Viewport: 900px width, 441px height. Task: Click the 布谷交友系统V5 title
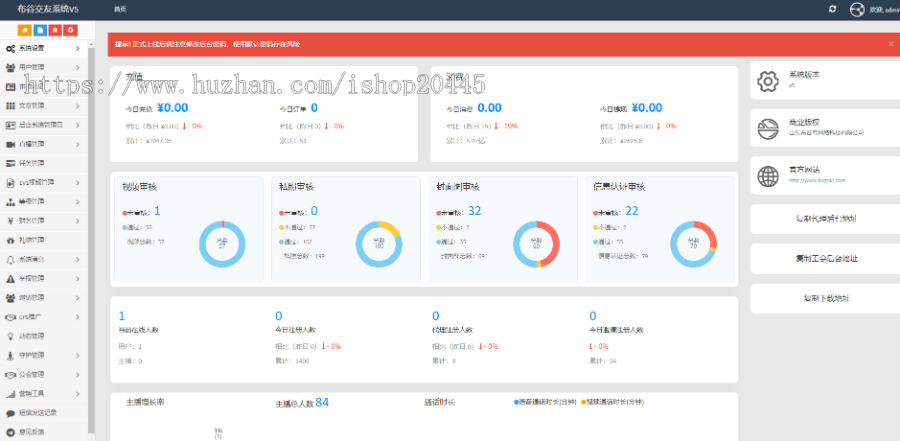[x=50, y=9]
